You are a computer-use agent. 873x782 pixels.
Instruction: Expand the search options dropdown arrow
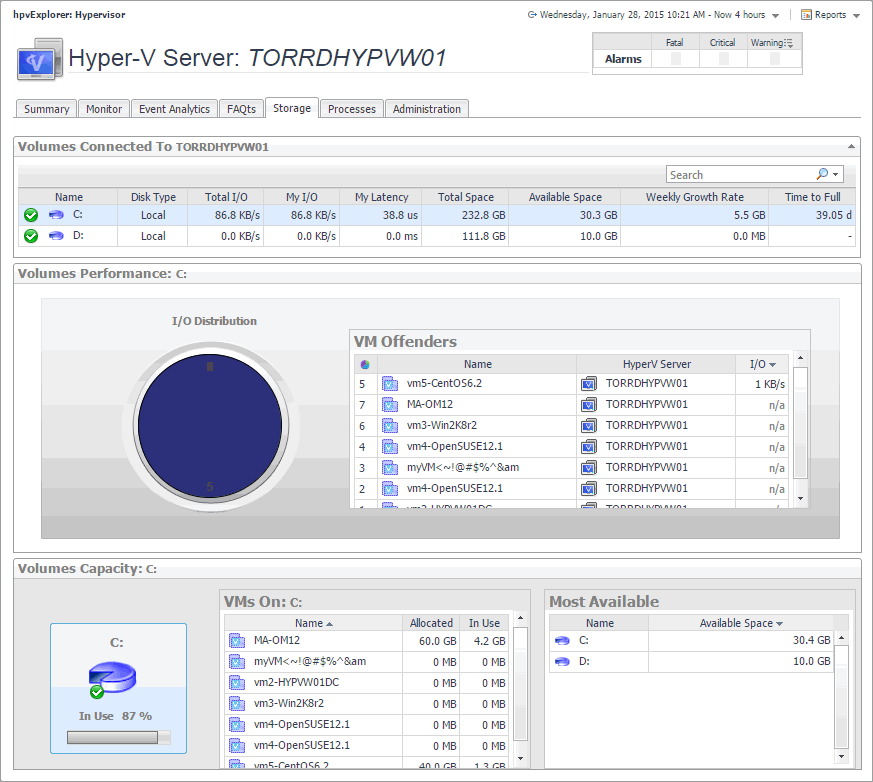(837, 174)
